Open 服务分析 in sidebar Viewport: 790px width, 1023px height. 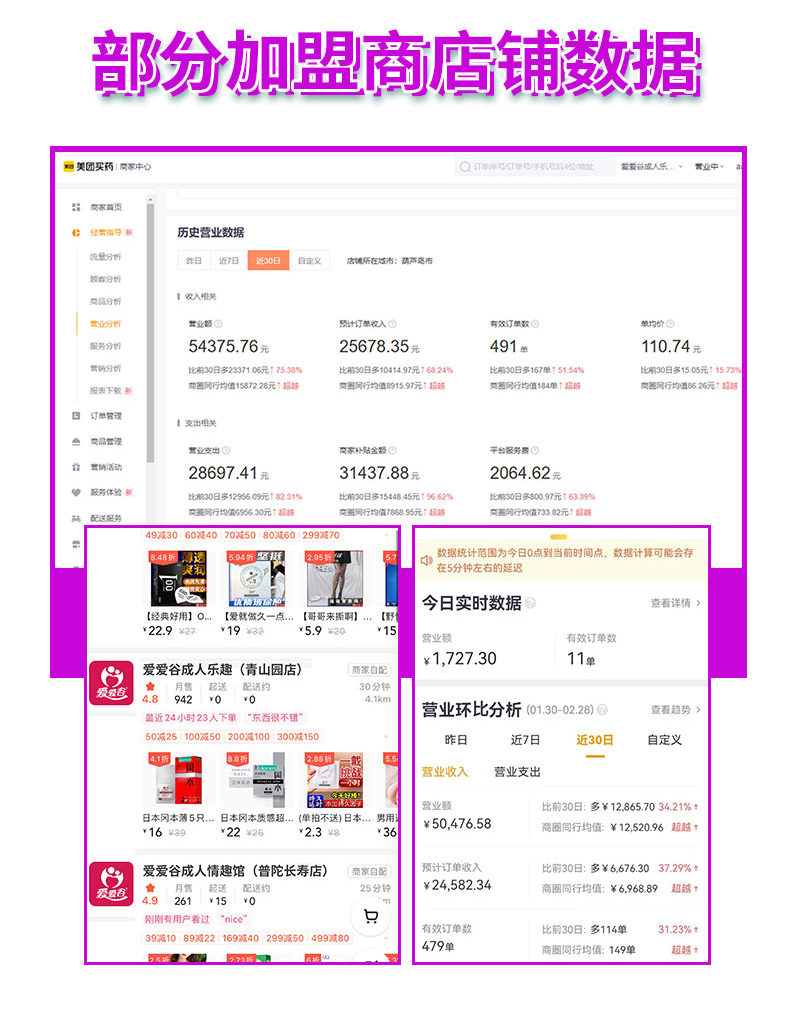click(x=106, y=346)
